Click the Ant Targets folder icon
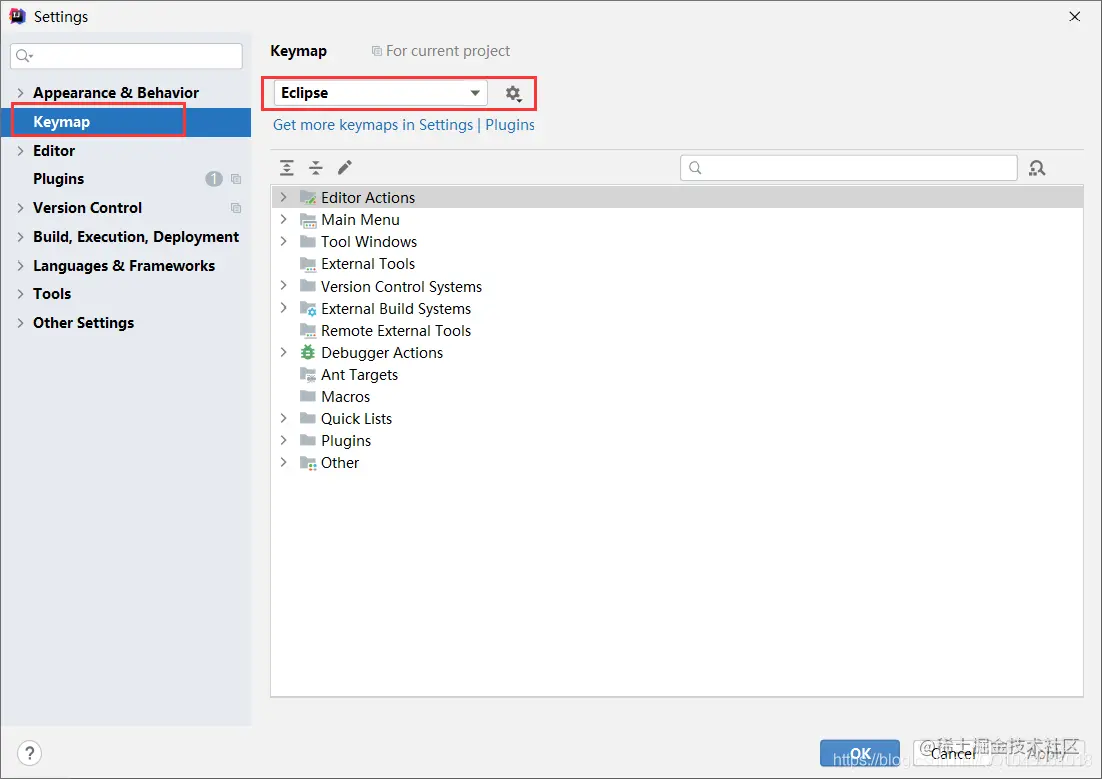Image resolution: width=1102 pixels, height=779 pixels. coord(308,375)
